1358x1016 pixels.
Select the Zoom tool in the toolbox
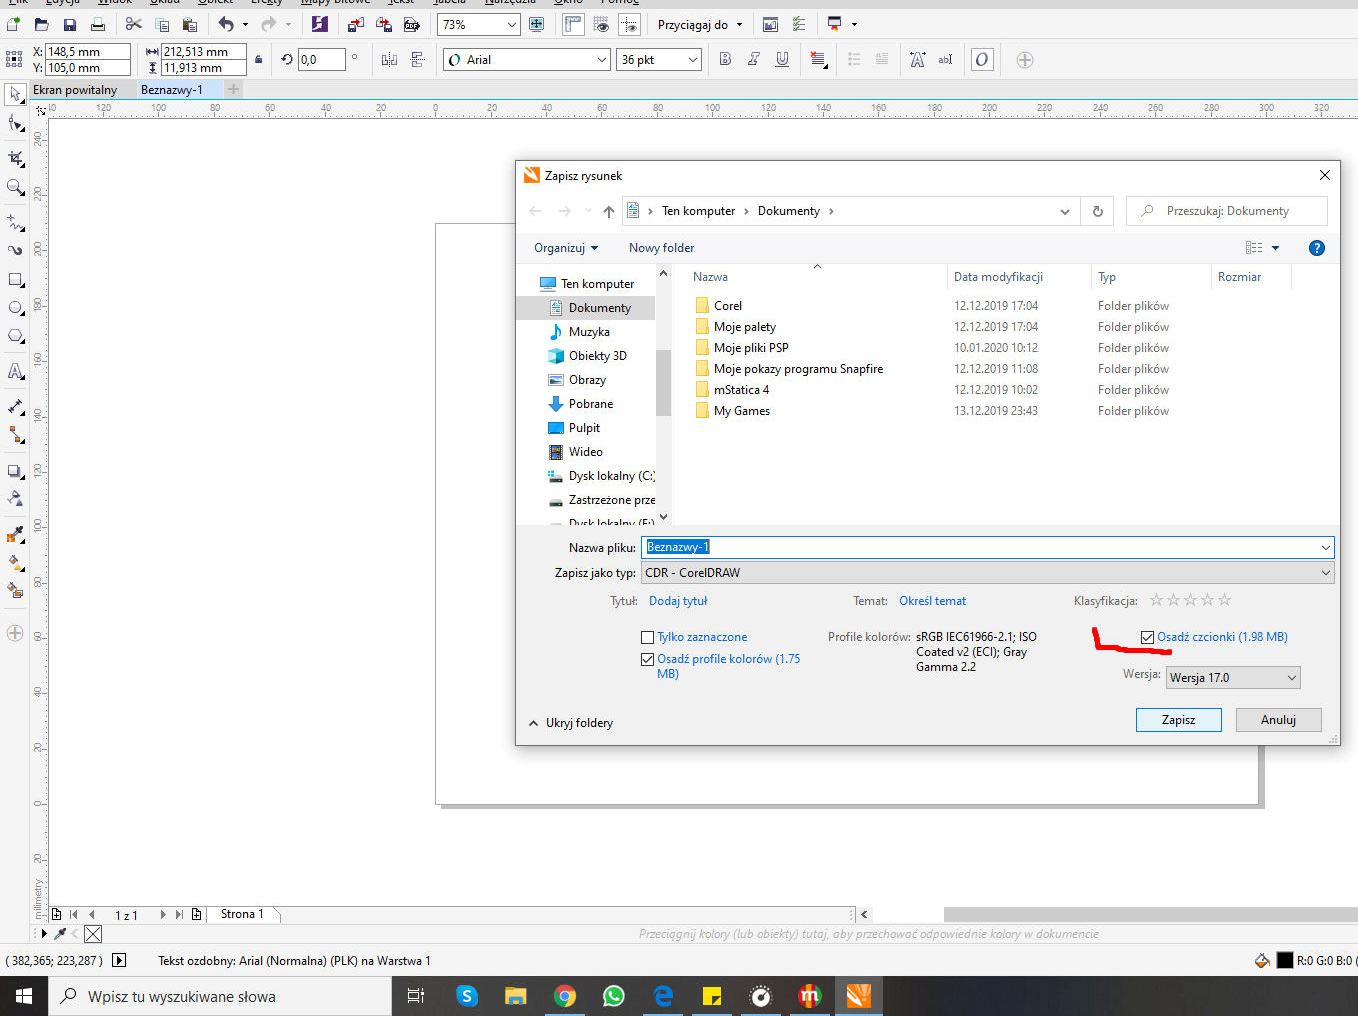pyautogui.click(x=16, y=187)
